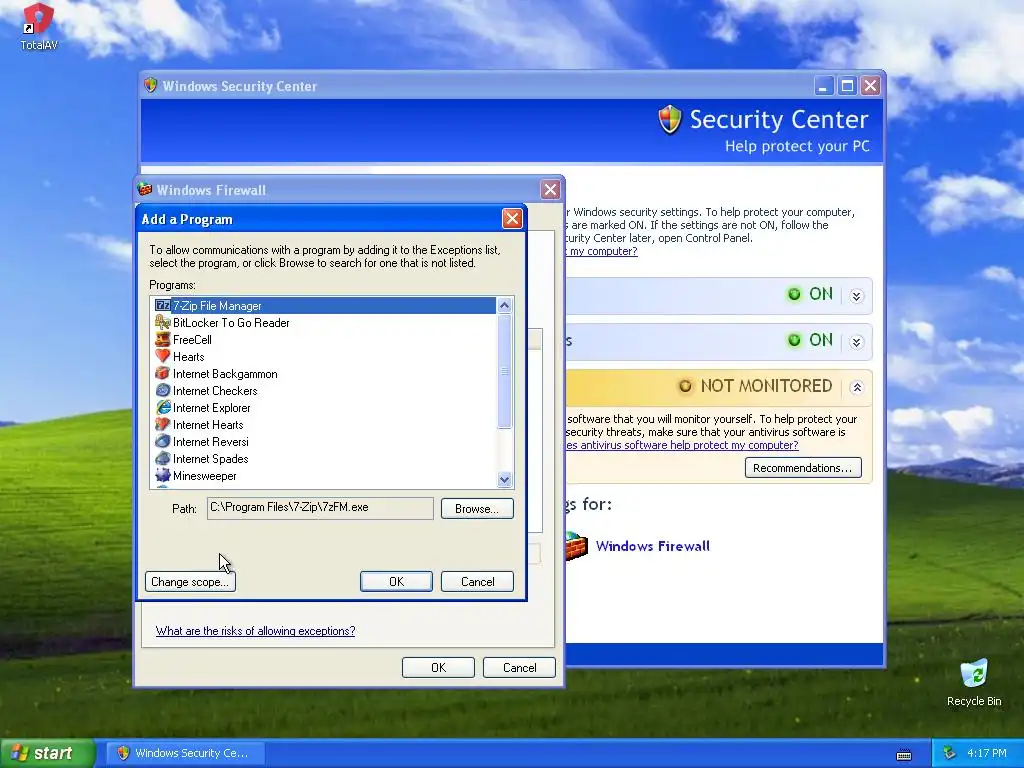Click the Internet Backgammon icon

click(x=163, y=374)
